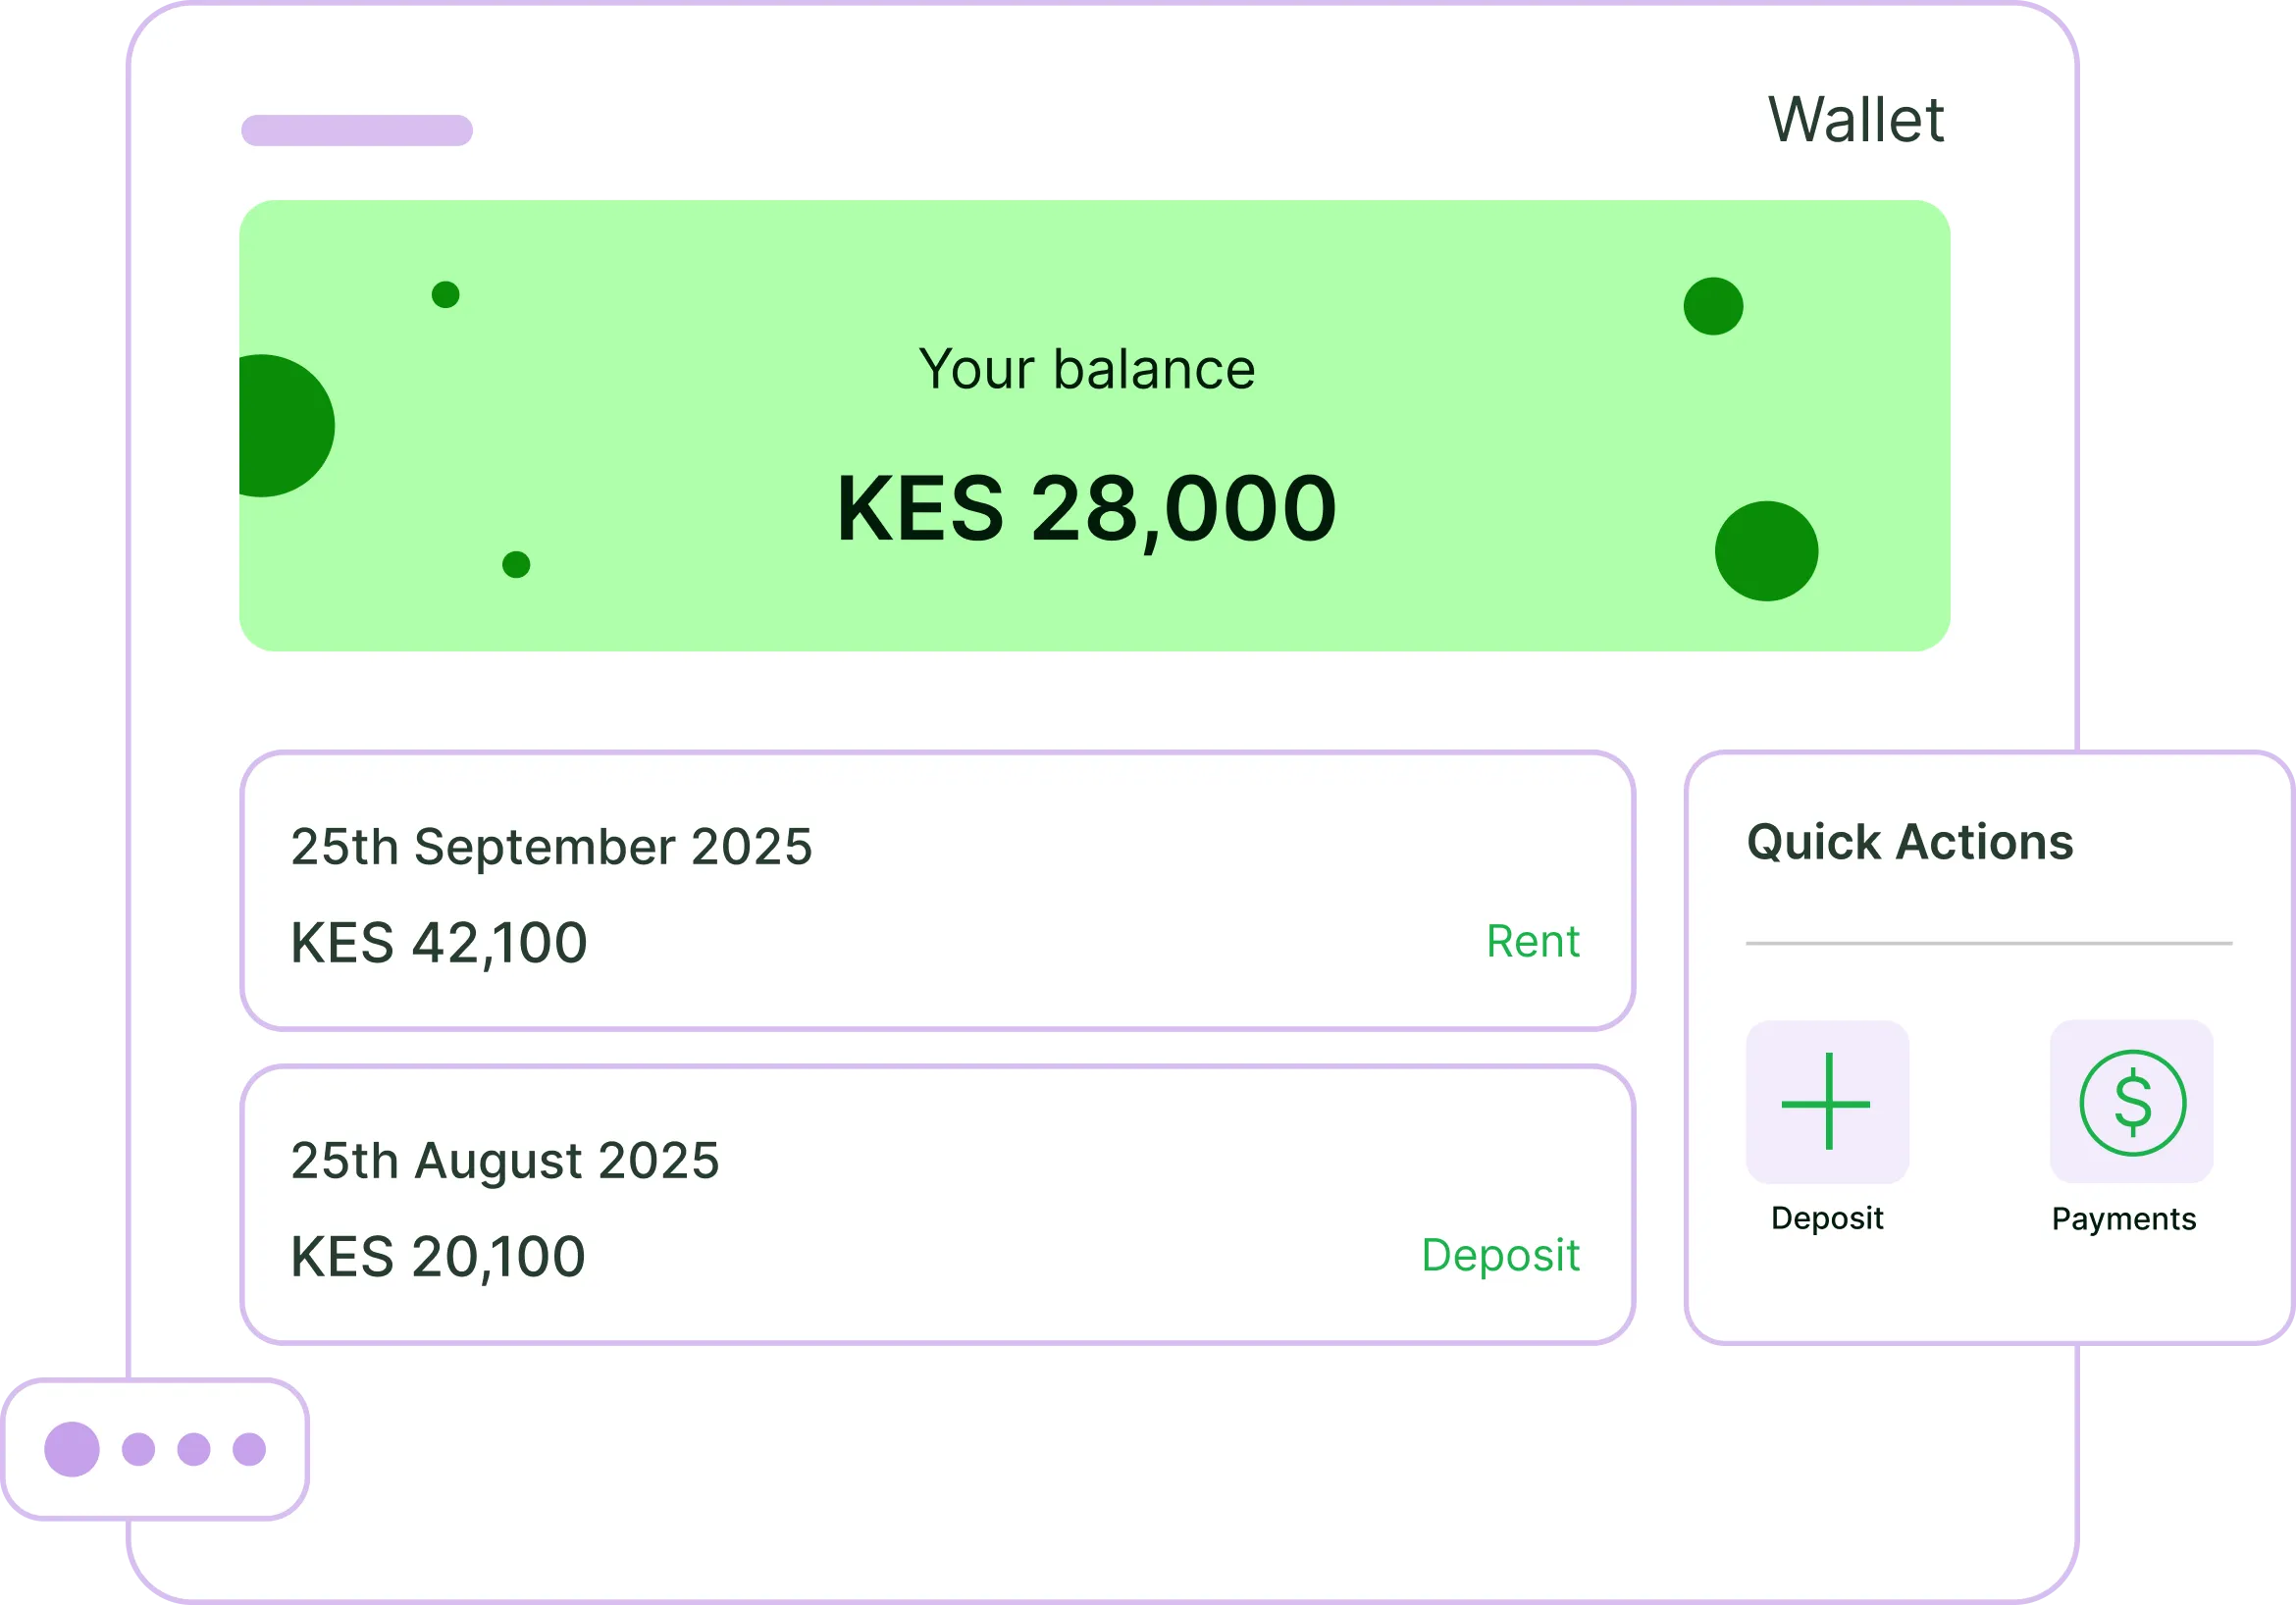Select the third purple pagination dot

click(x=194, y=1449)
